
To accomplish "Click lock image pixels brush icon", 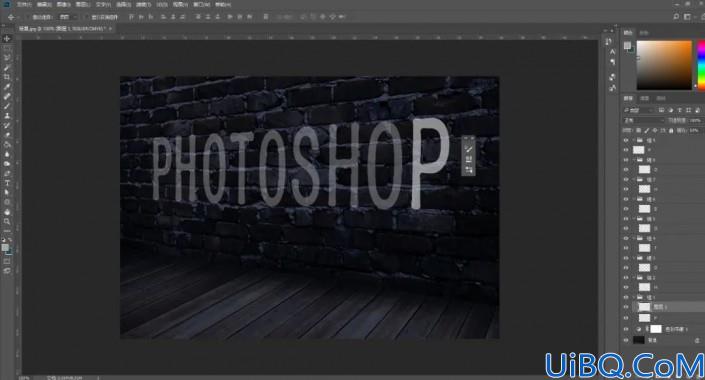I will coord(647,130).
